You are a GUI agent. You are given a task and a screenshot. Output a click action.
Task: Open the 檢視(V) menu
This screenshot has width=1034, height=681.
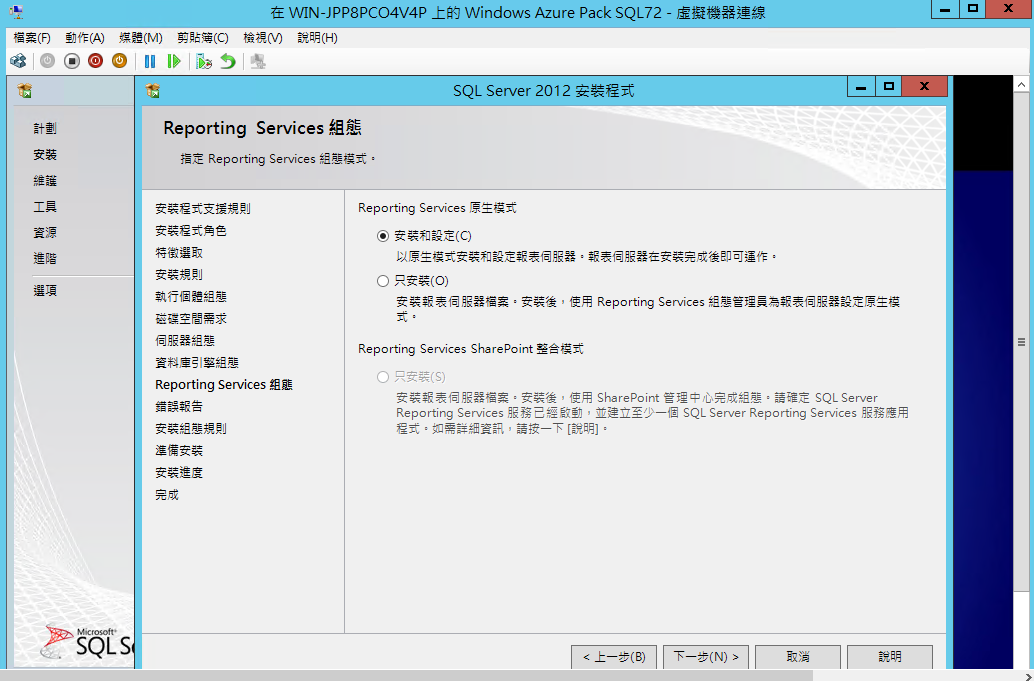pos(262,38)
